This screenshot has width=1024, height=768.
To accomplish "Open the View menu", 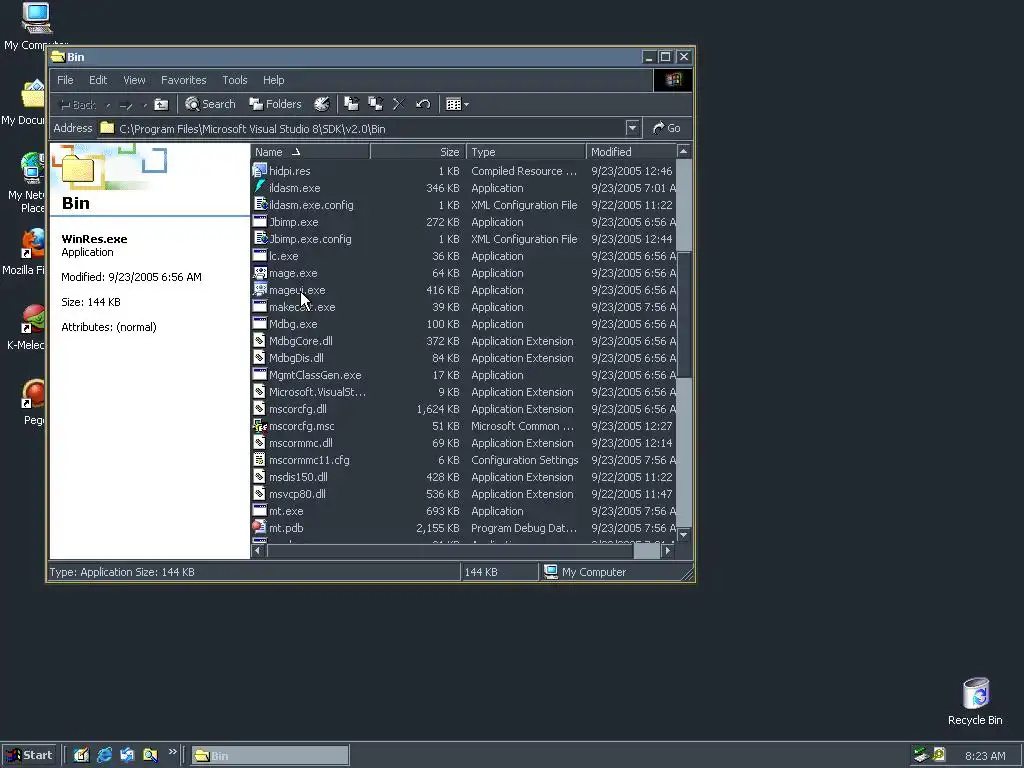I will click(135, 80).
